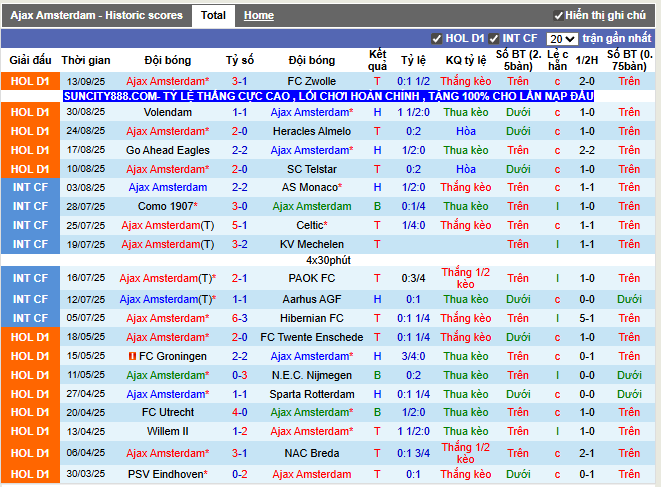Screen dimensions: 661x487
Task: Click the Celtic team name
Action: pos(312,225)
